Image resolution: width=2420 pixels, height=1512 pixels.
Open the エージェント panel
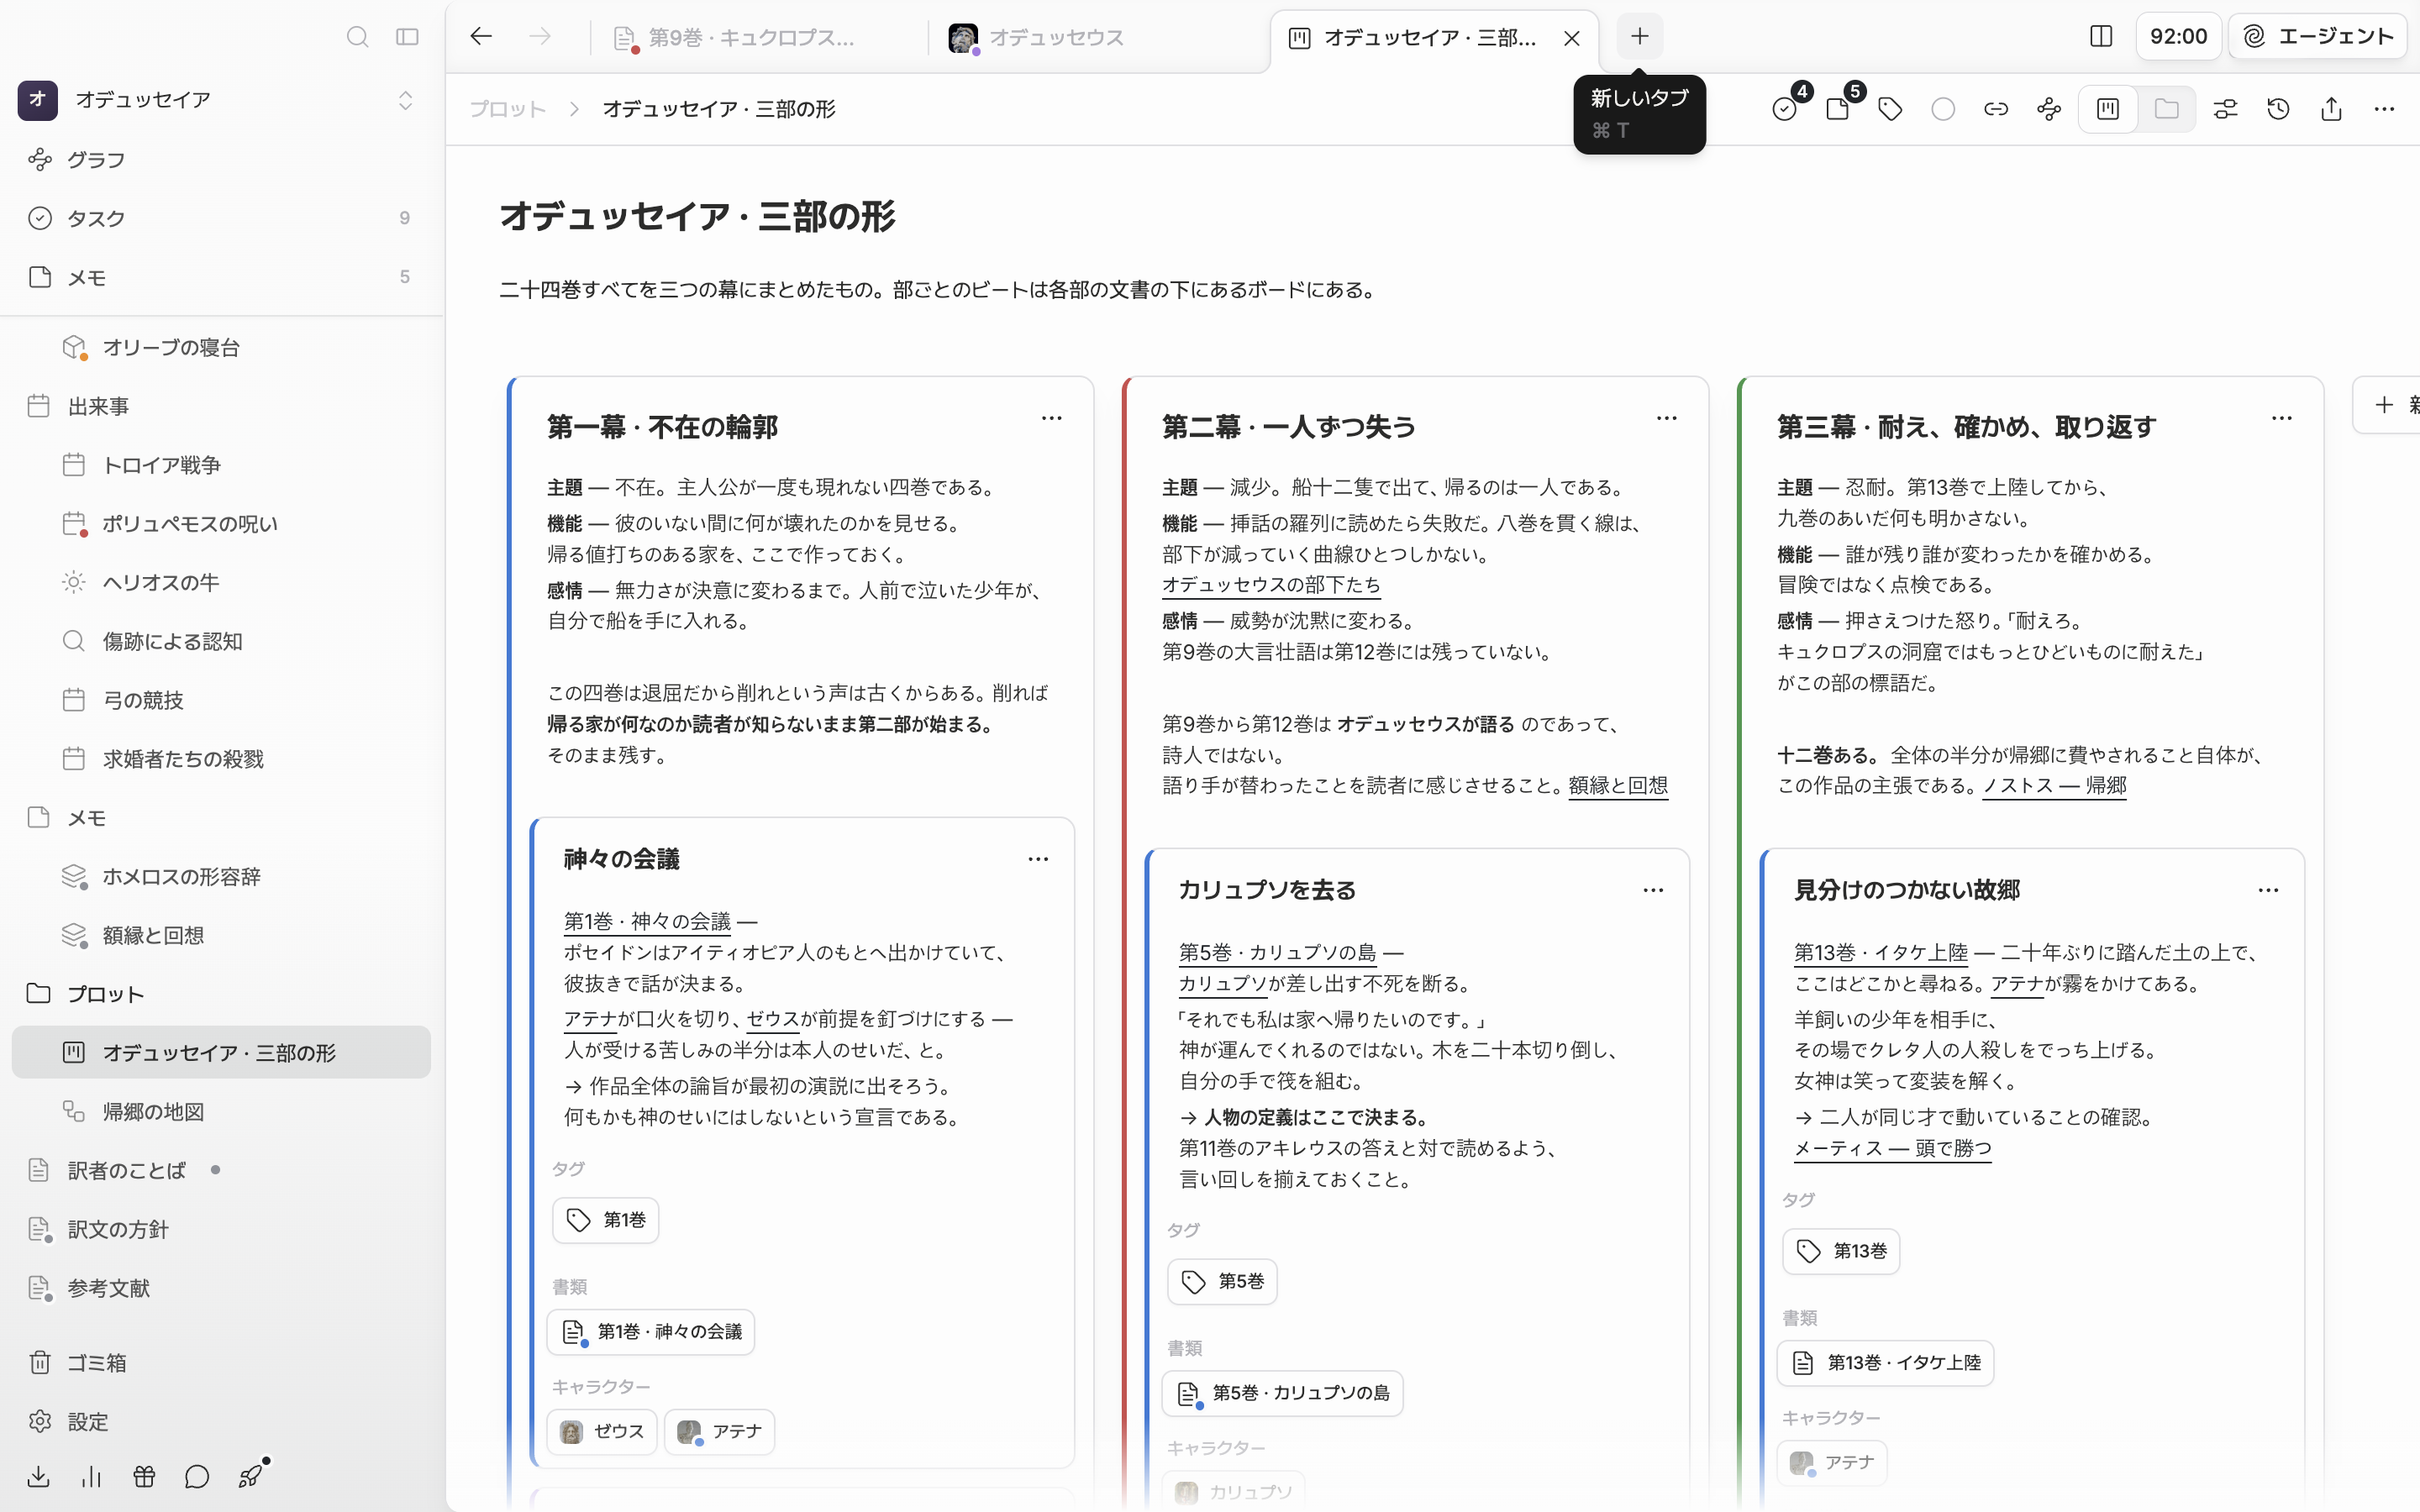pos(2317,37)
